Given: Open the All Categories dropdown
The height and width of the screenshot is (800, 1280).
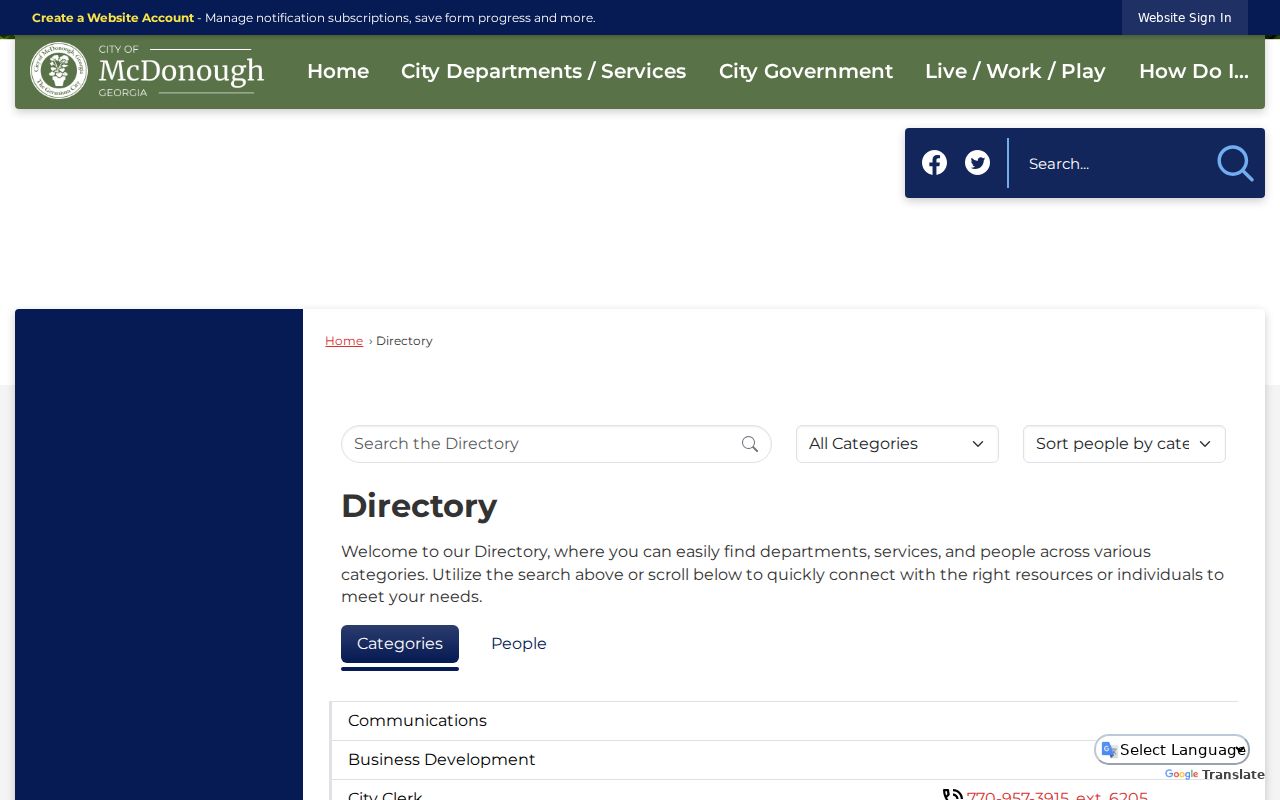Looking at the screenshot, I should click(897, 444).
